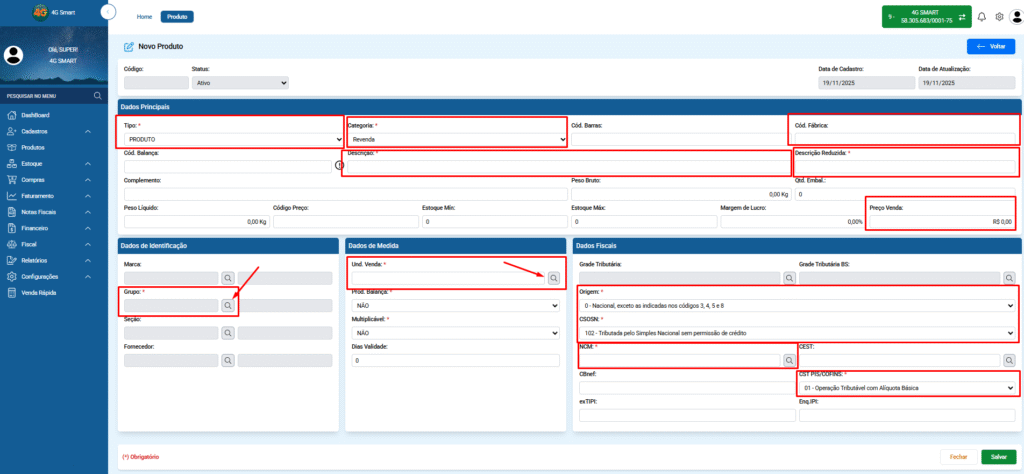
Task: Click the Grupo search magnifier icon
Action: pyautogui.click(x=227, y=305)
